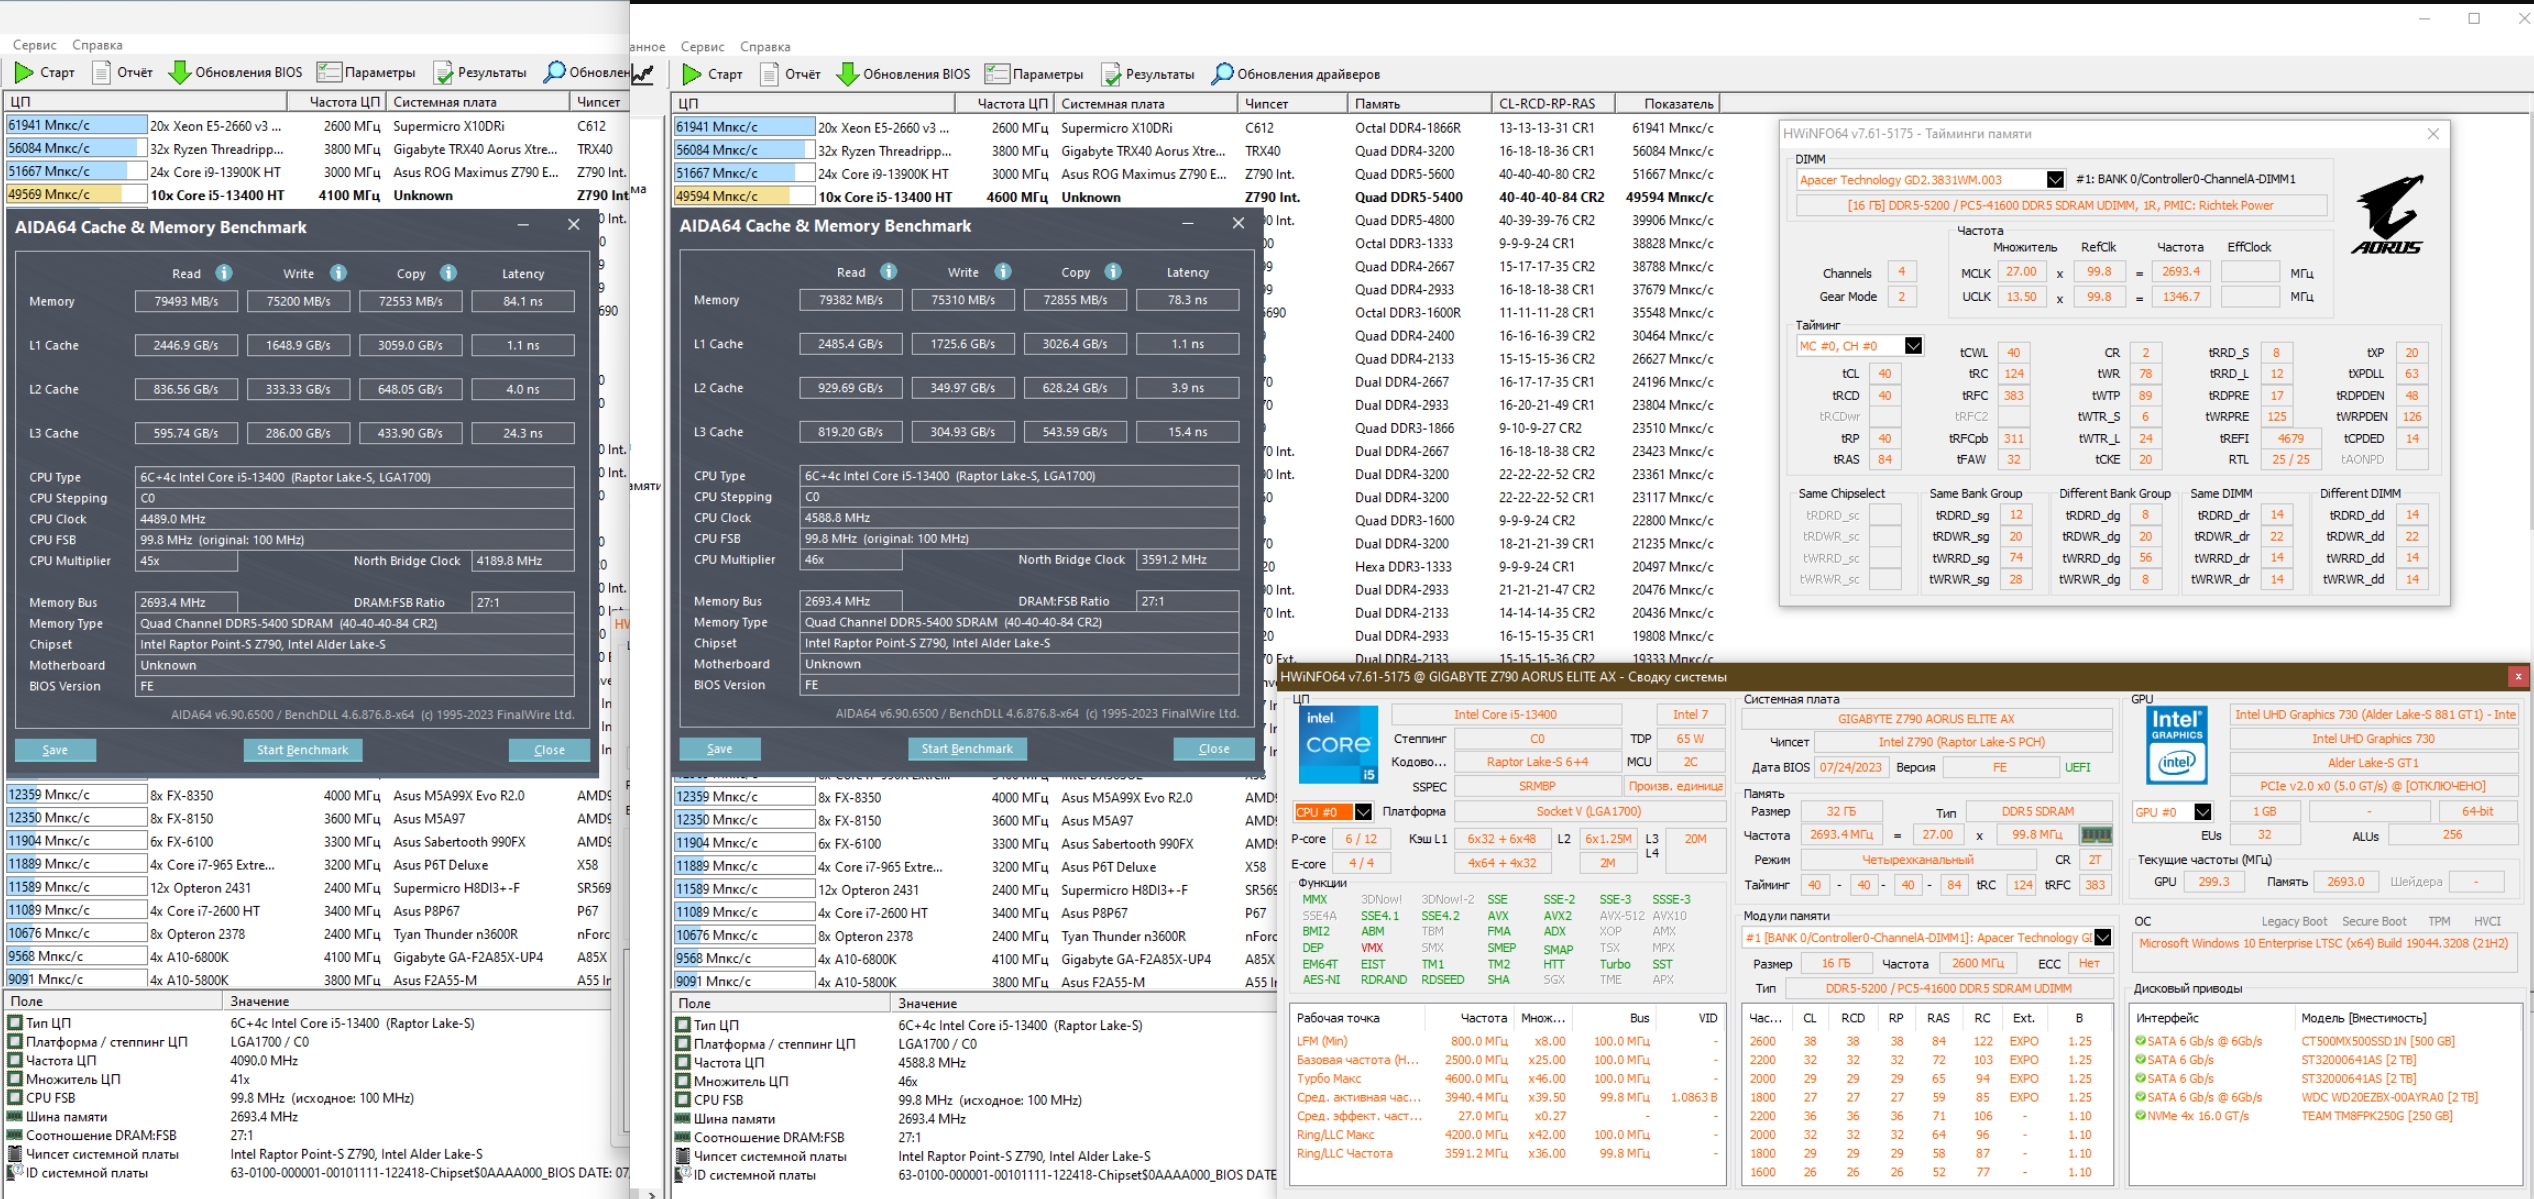
Task: Open Параметры icon in right window toolbar
Action: tap(996, 74)
